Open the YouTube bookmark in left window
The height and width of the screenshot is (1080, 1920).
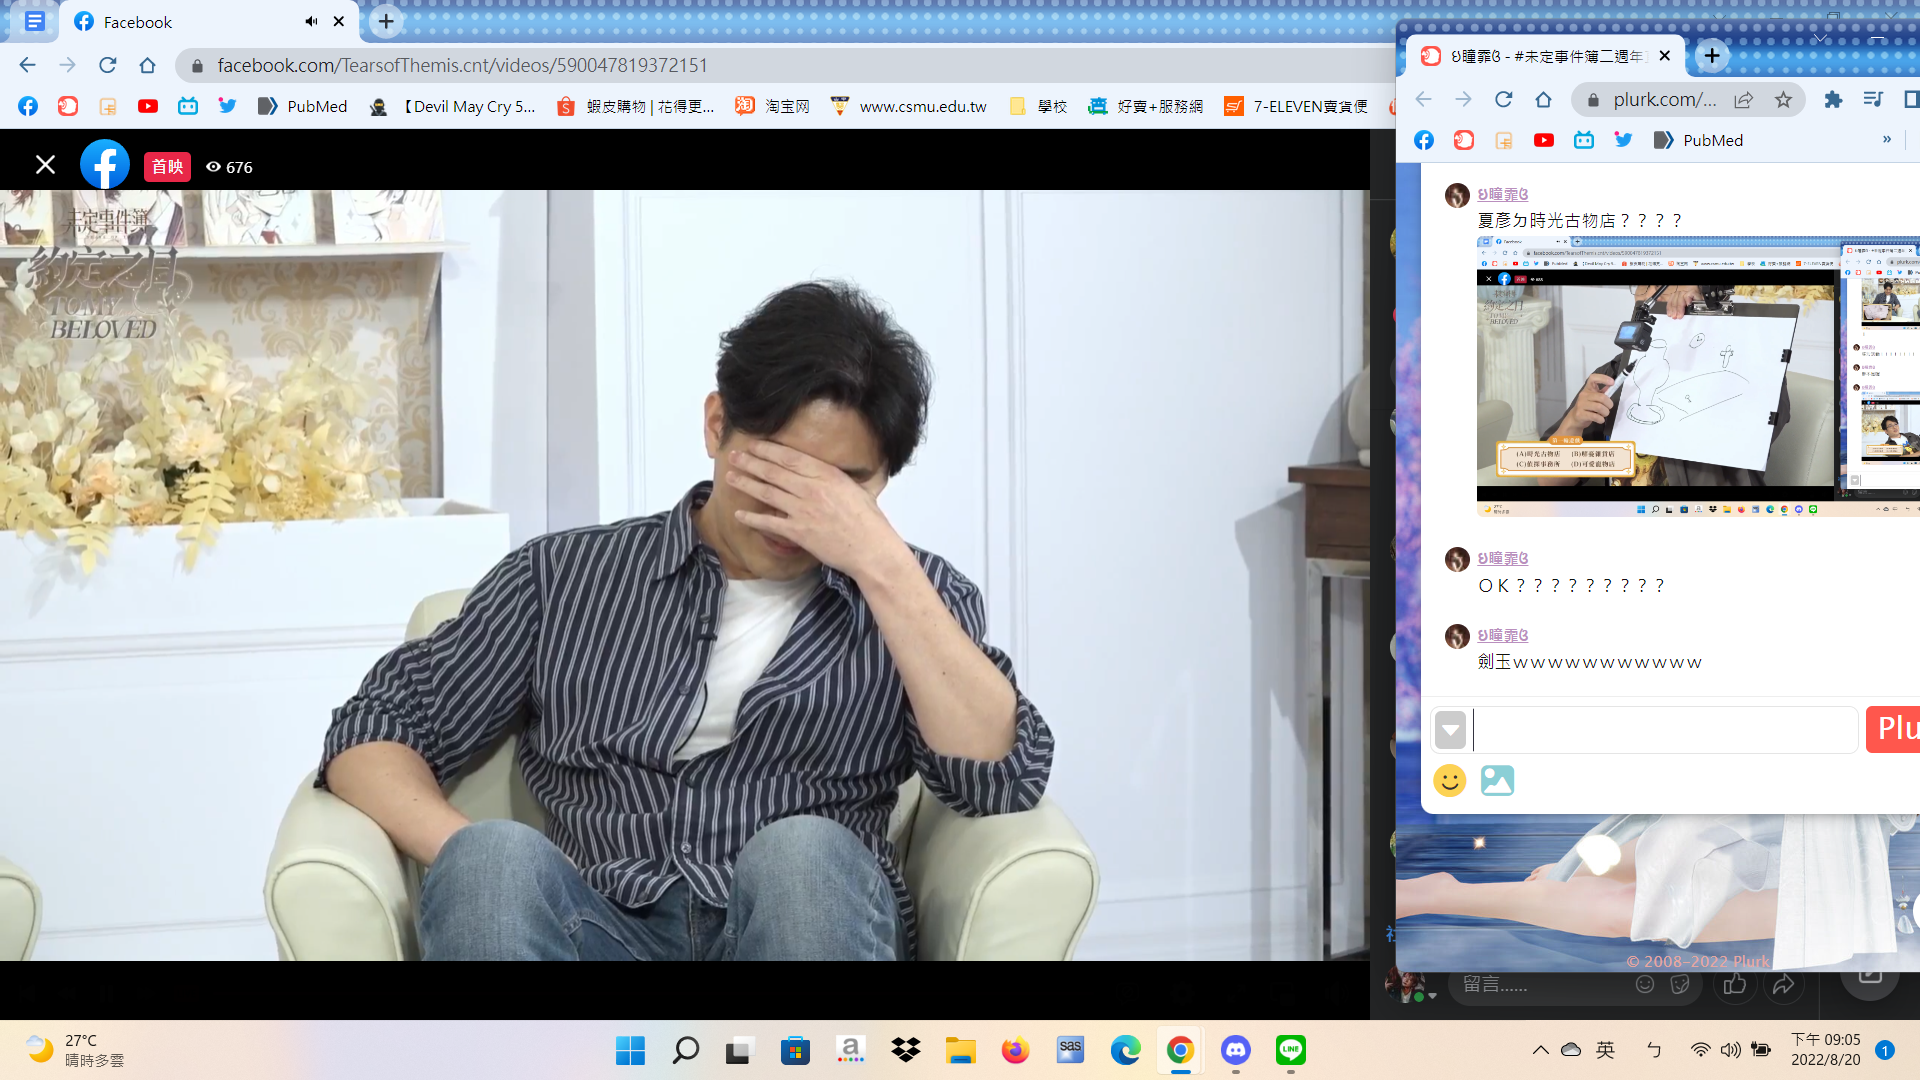[148, 106]
